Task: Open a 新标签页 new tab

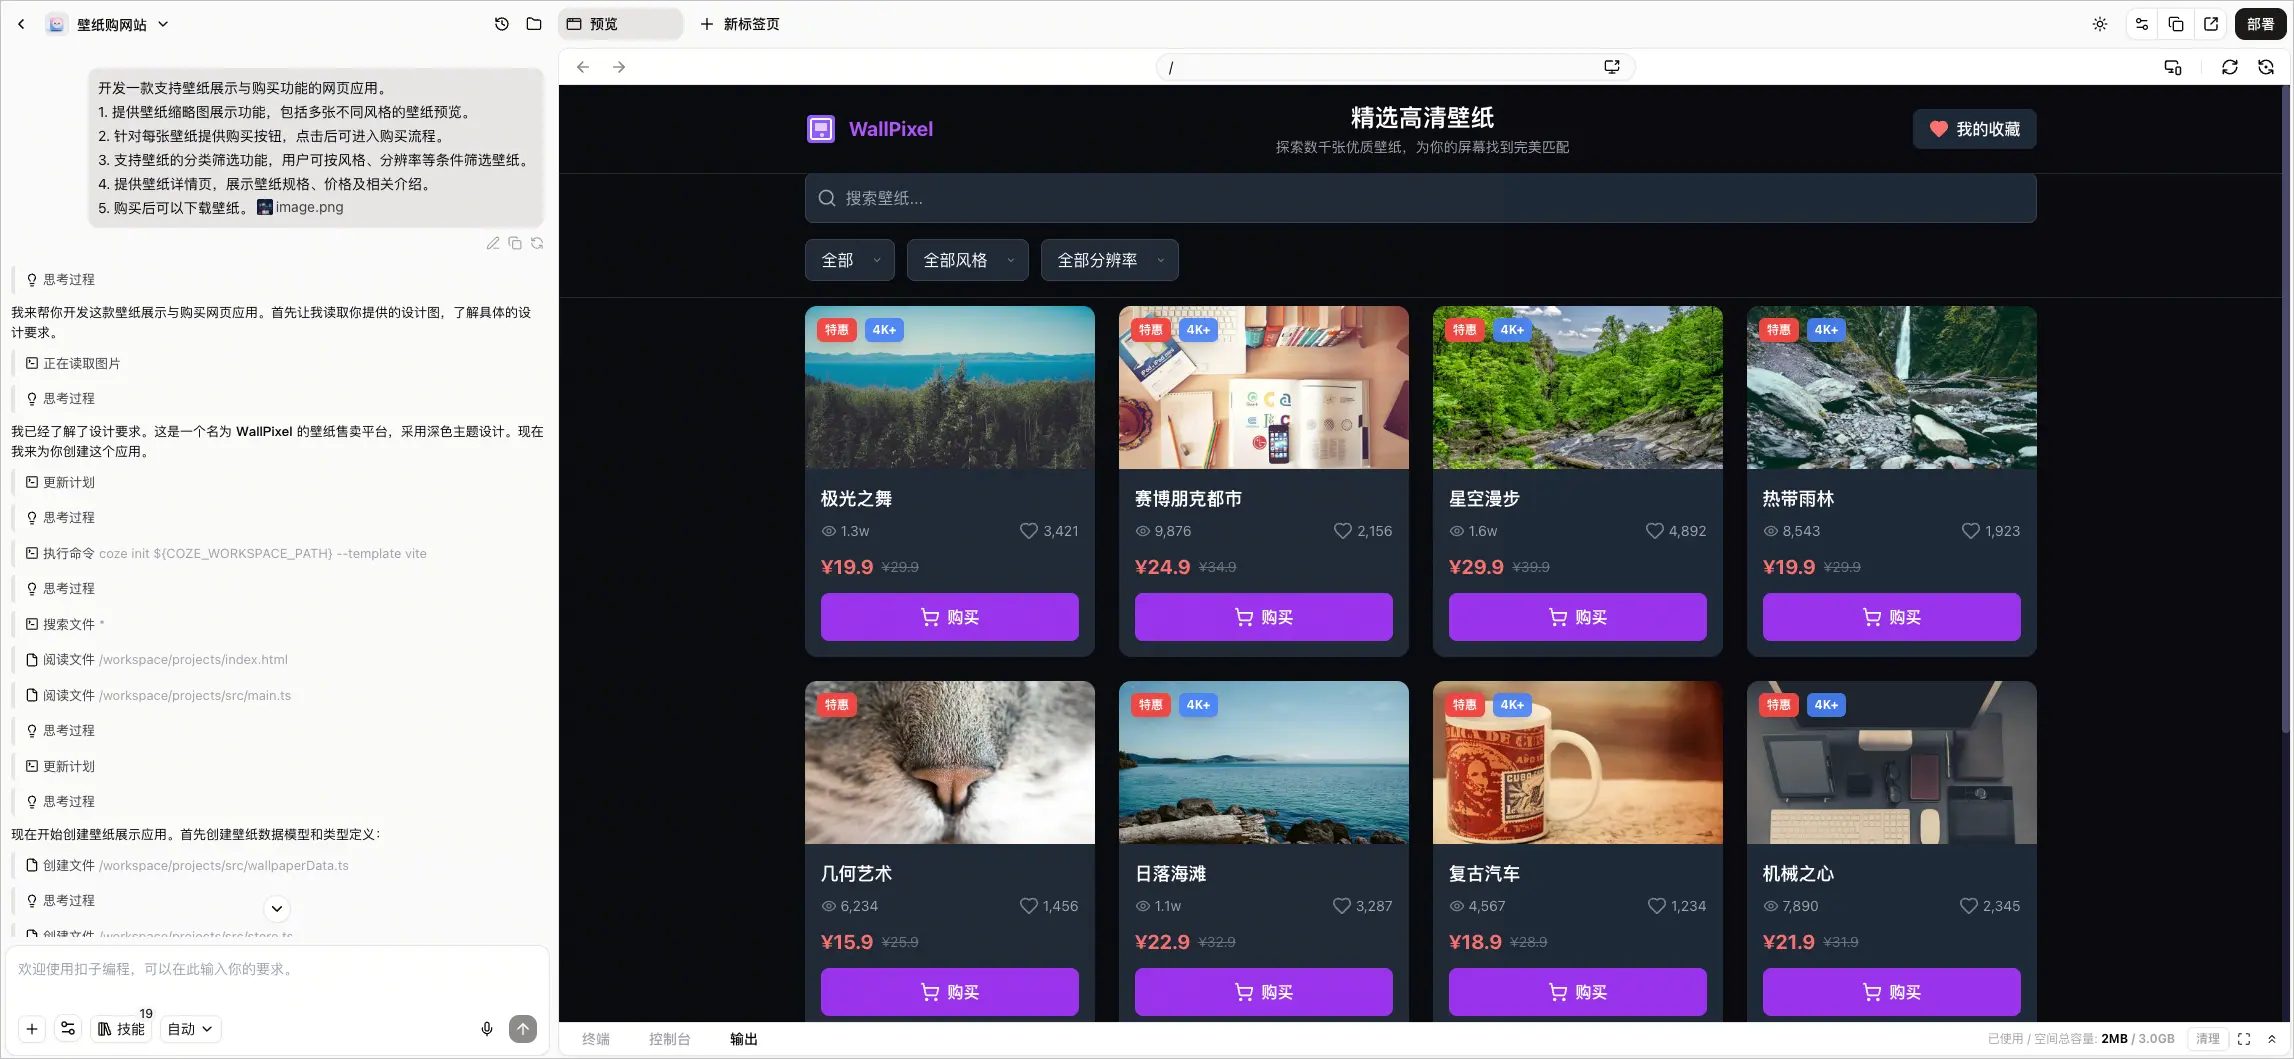Action: pos(740,24)
